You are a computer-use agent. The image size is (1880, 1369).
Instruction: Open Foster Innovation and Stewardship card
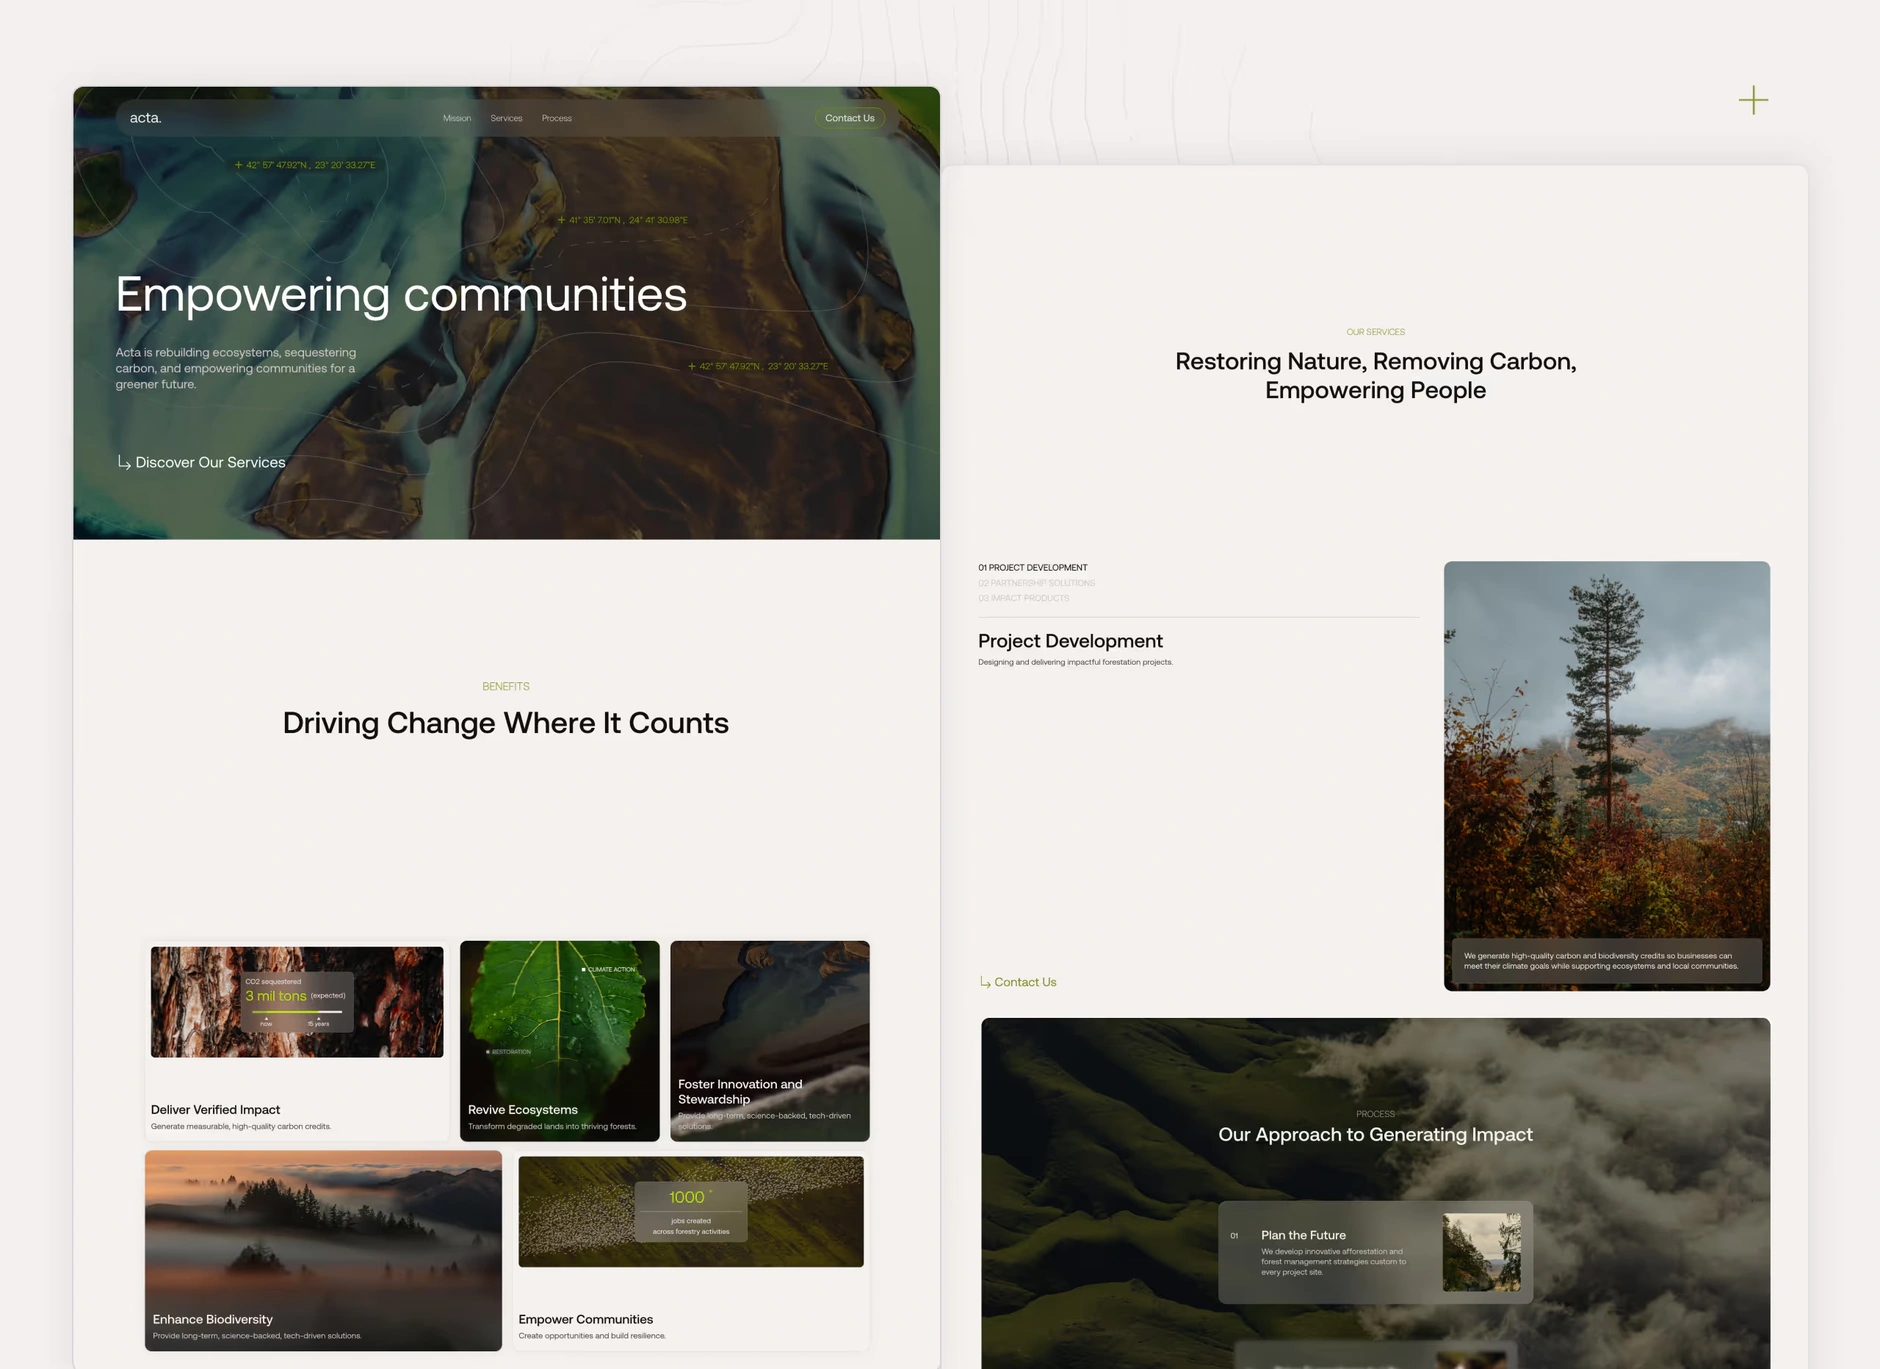[770, 1040]
